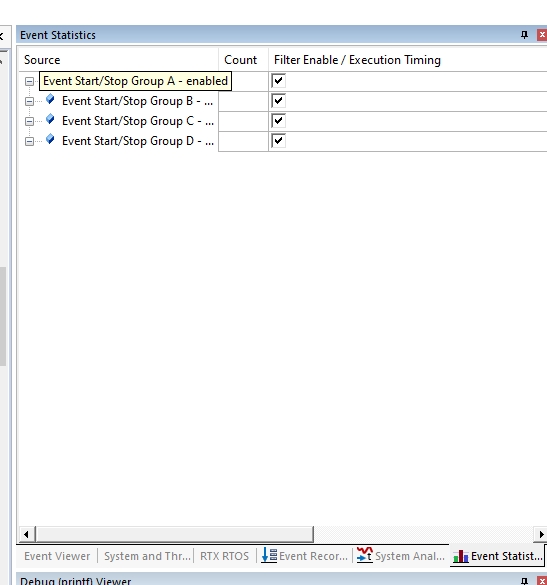
Task: Click the horizontal scrollbar thumb
Action: tap(174, 534)
